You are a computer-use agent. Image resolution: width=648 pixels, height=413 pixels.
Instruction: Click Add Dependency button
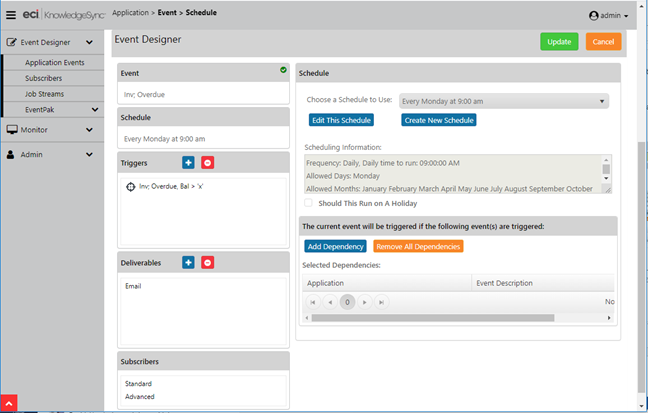click(336, 246)
